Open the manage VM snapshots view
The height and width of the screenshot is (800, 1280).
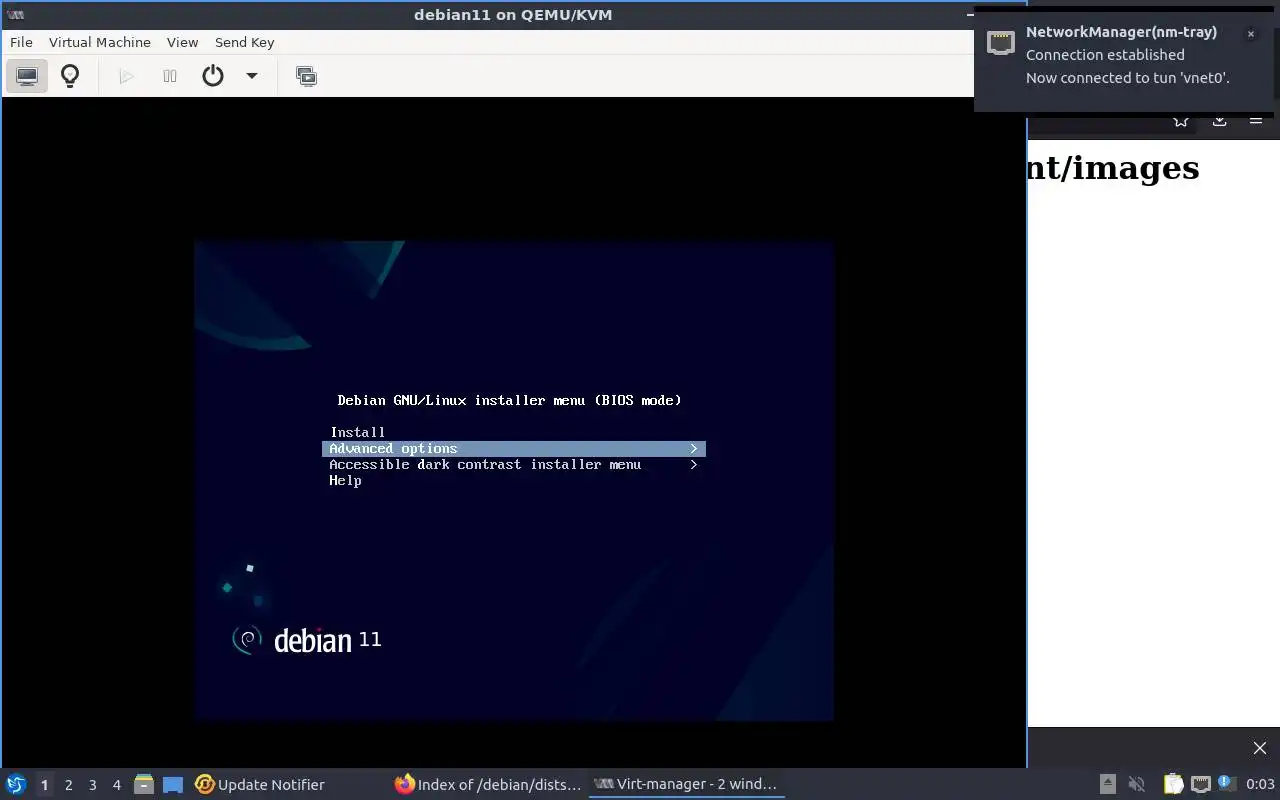tap(307, 76)
